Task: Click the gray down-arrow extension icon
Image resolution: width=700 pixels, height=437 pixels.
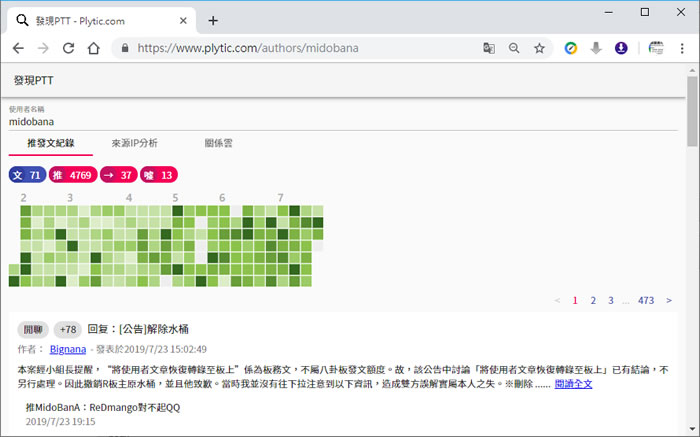Action: (x=596, y=48)
